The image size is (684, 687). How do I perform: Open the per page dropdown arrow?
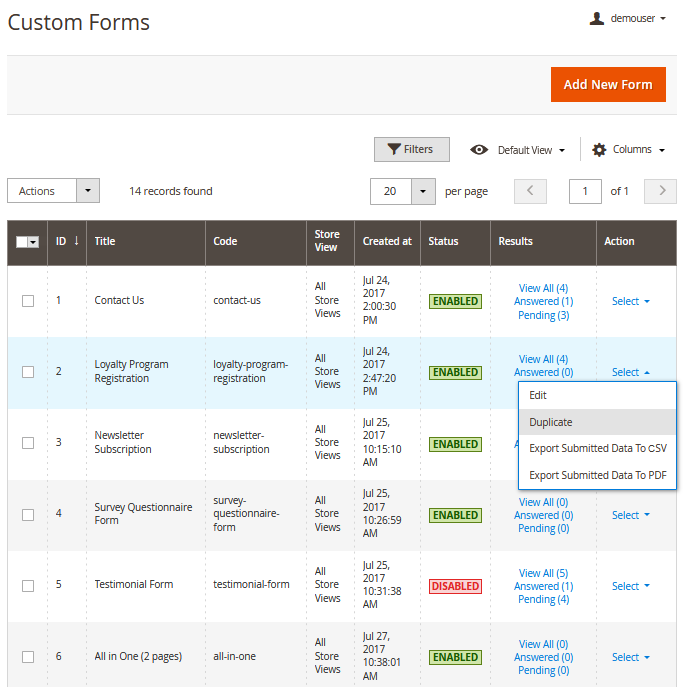[x=424, y=191]
